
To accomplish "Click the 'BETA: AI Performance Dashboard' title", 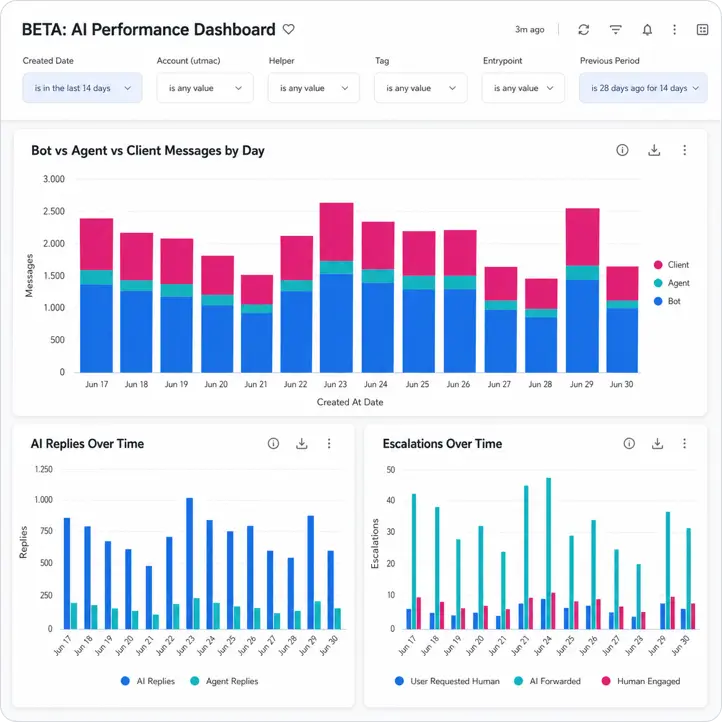I will point(149,29).
